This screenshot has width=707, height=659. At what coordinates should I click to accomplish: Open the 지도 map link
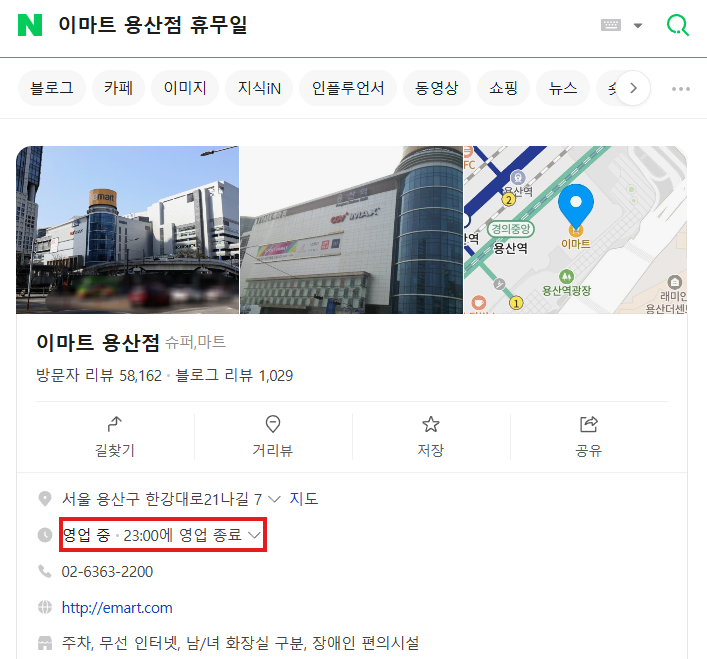(304, 499)
